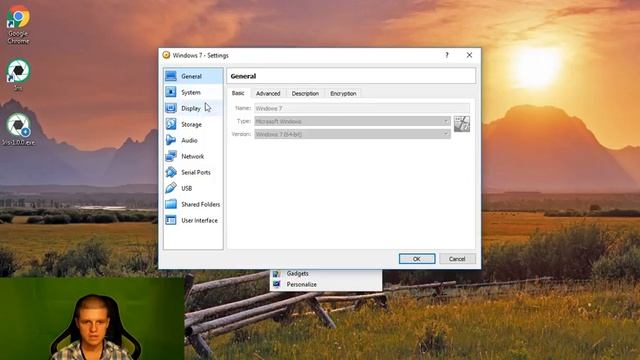Select the Audio speaker icon
The height and width of the screenshot is (360, 640).
(171, 140)
